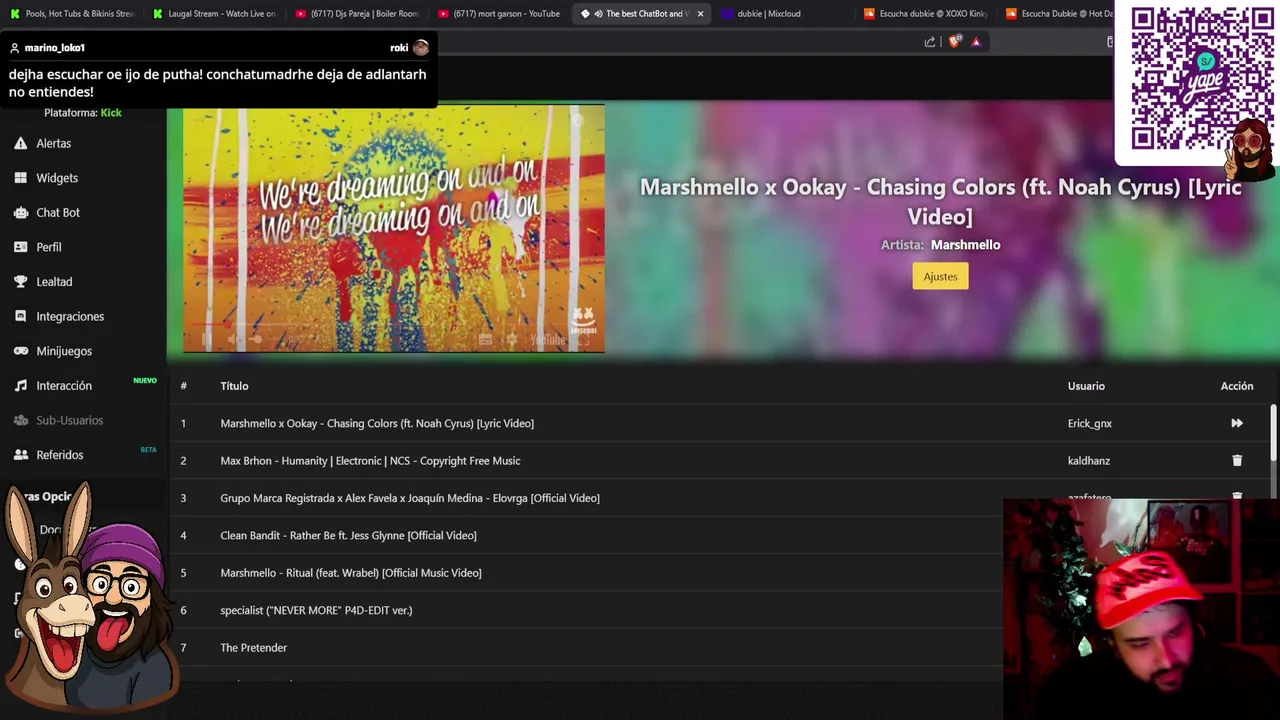Open the Alertas bell icon in sidebar
The image size is (1280, 720).
(x=20, y=143)
